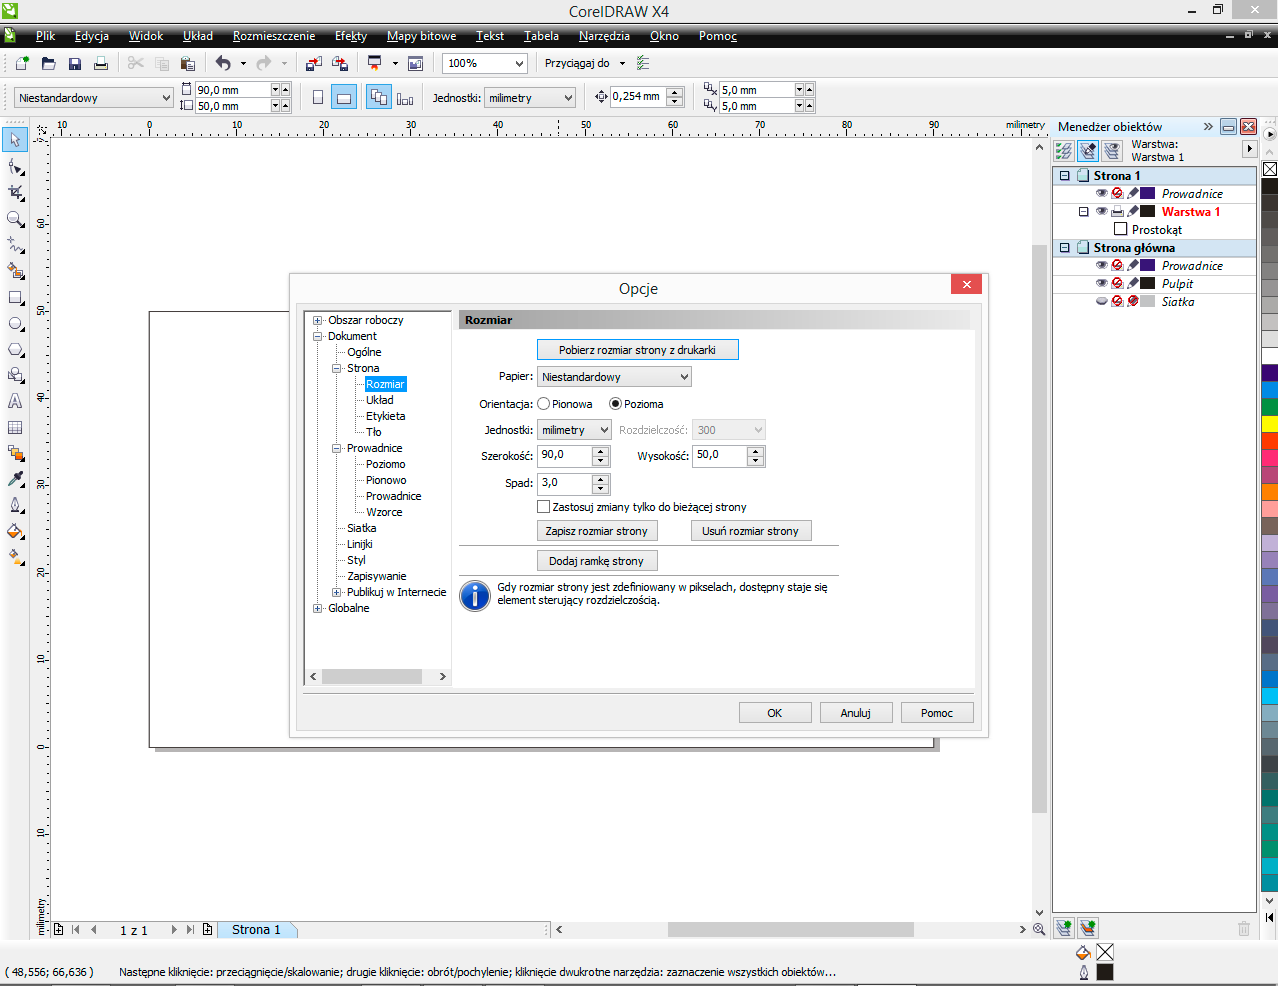Open the Plik menu

45,36
